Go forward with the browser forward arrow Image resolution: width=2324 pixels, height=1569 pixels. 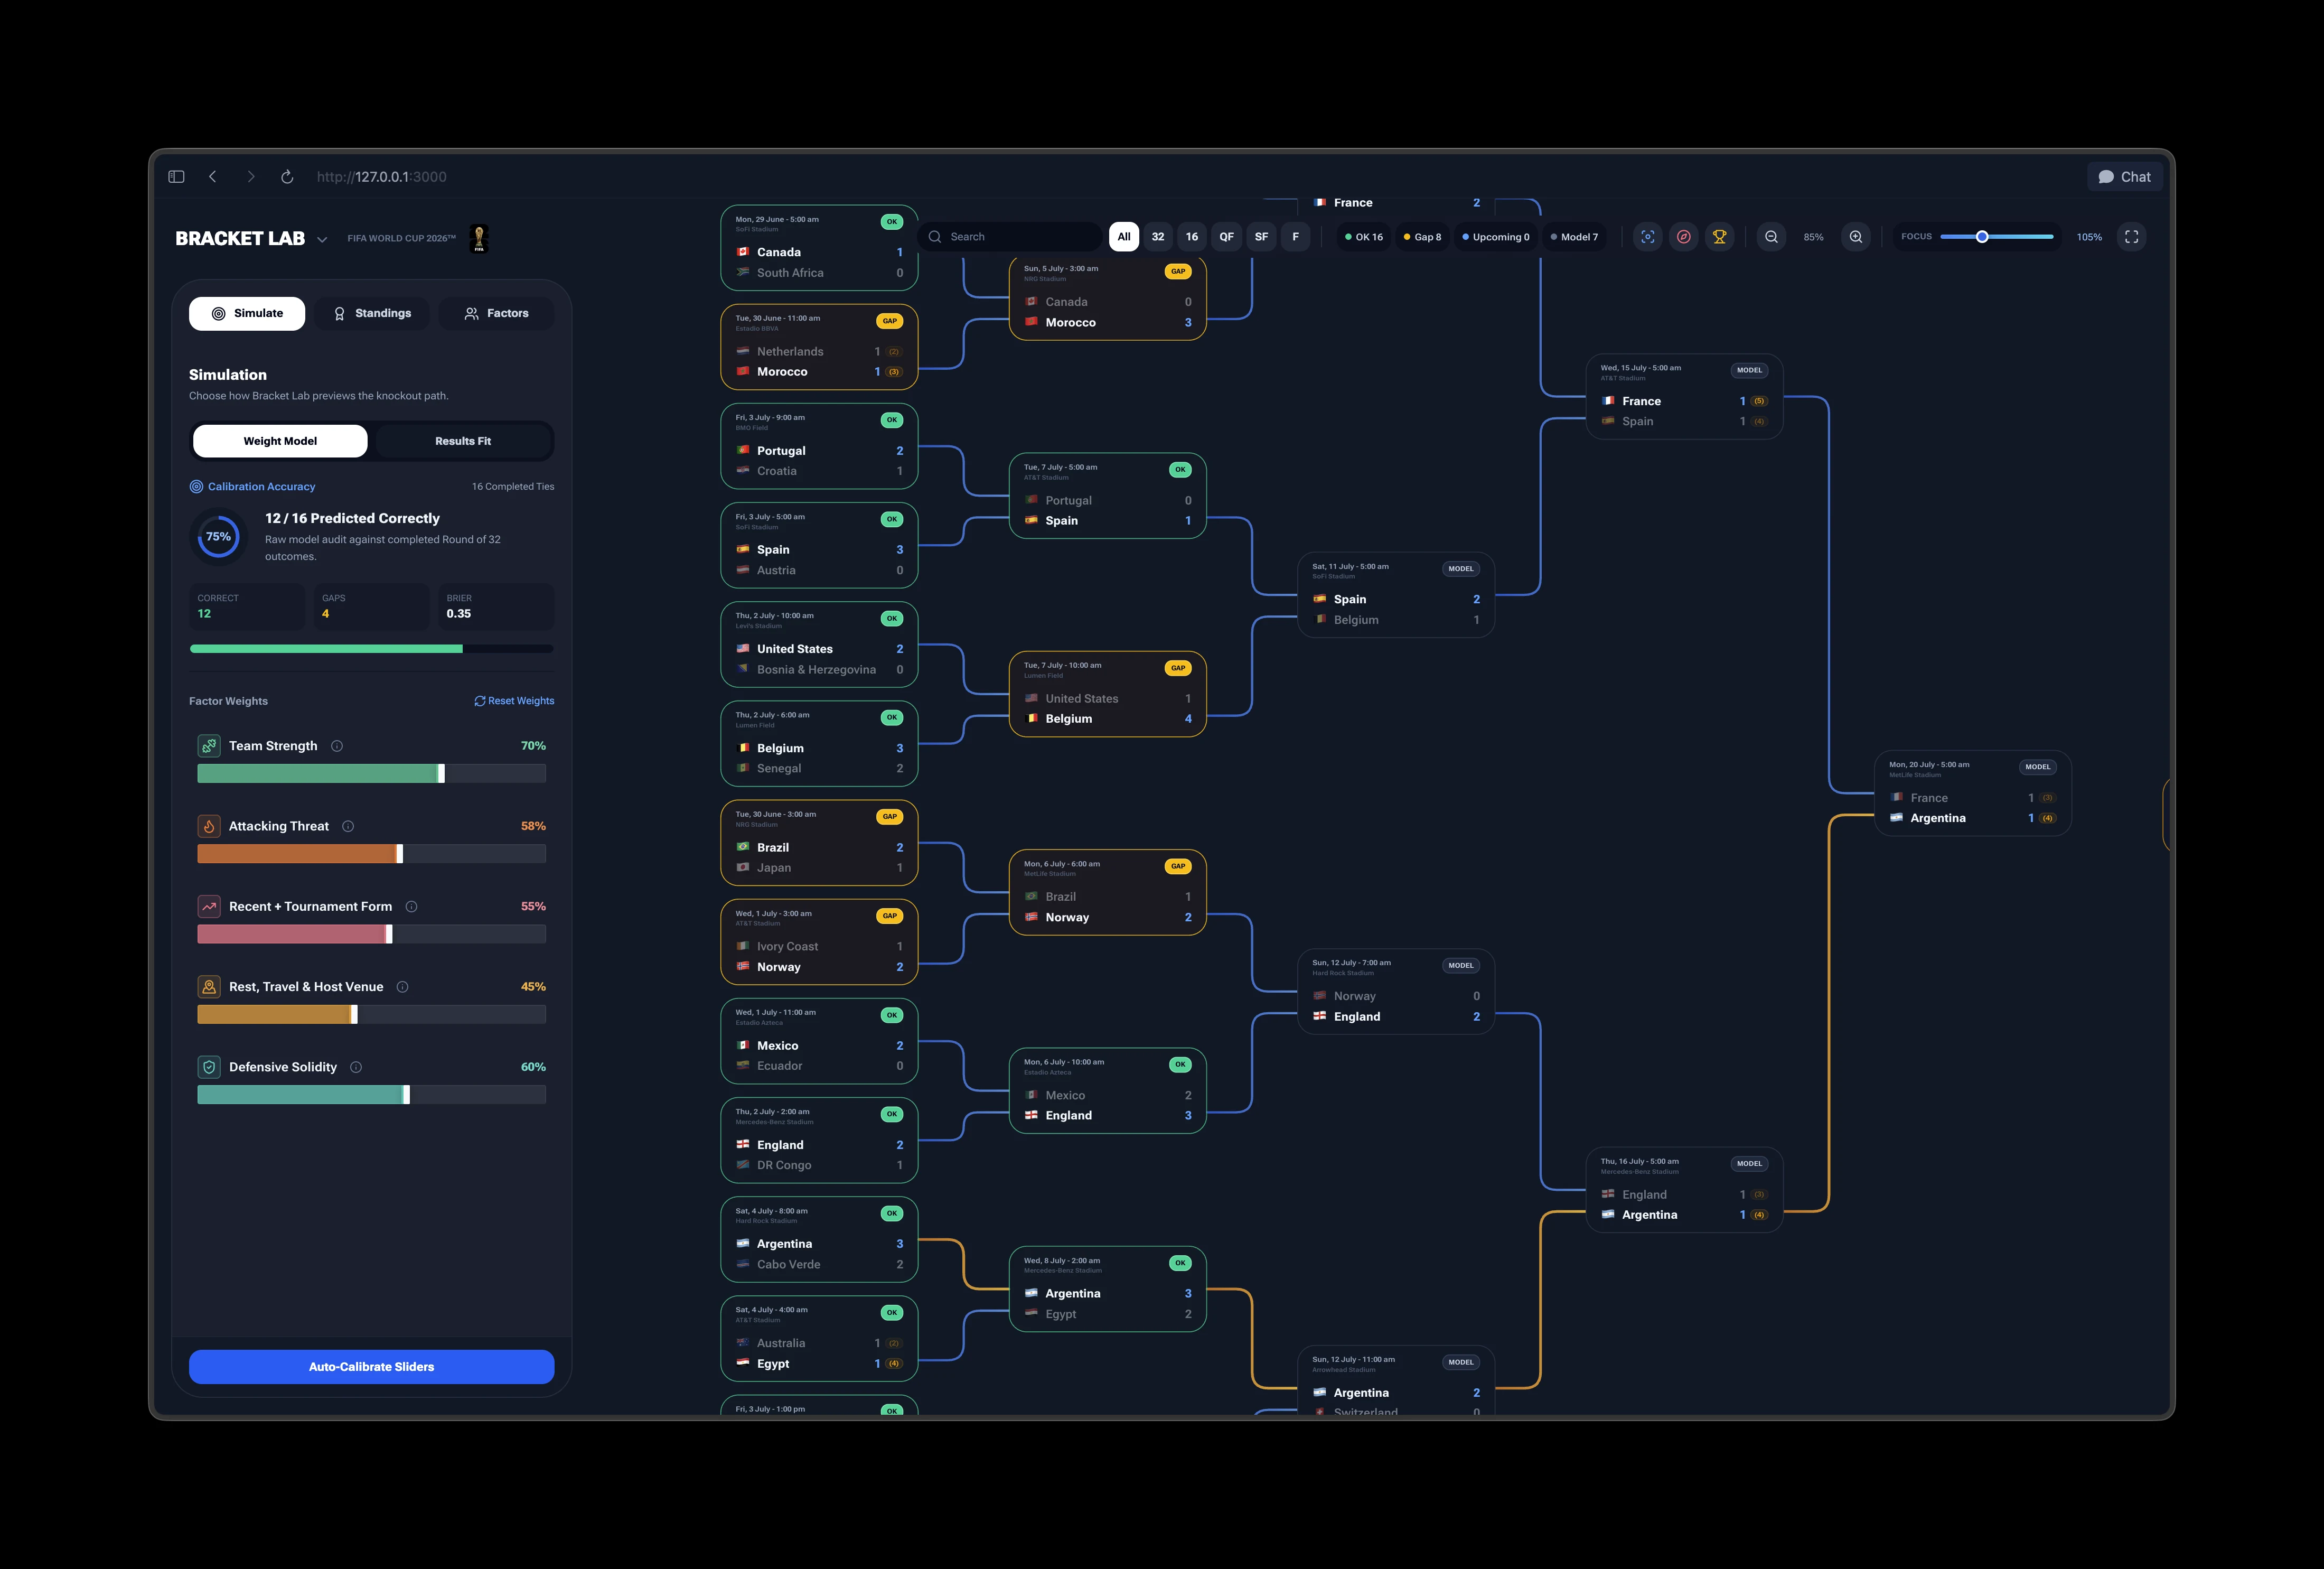(x=251, y=177)
